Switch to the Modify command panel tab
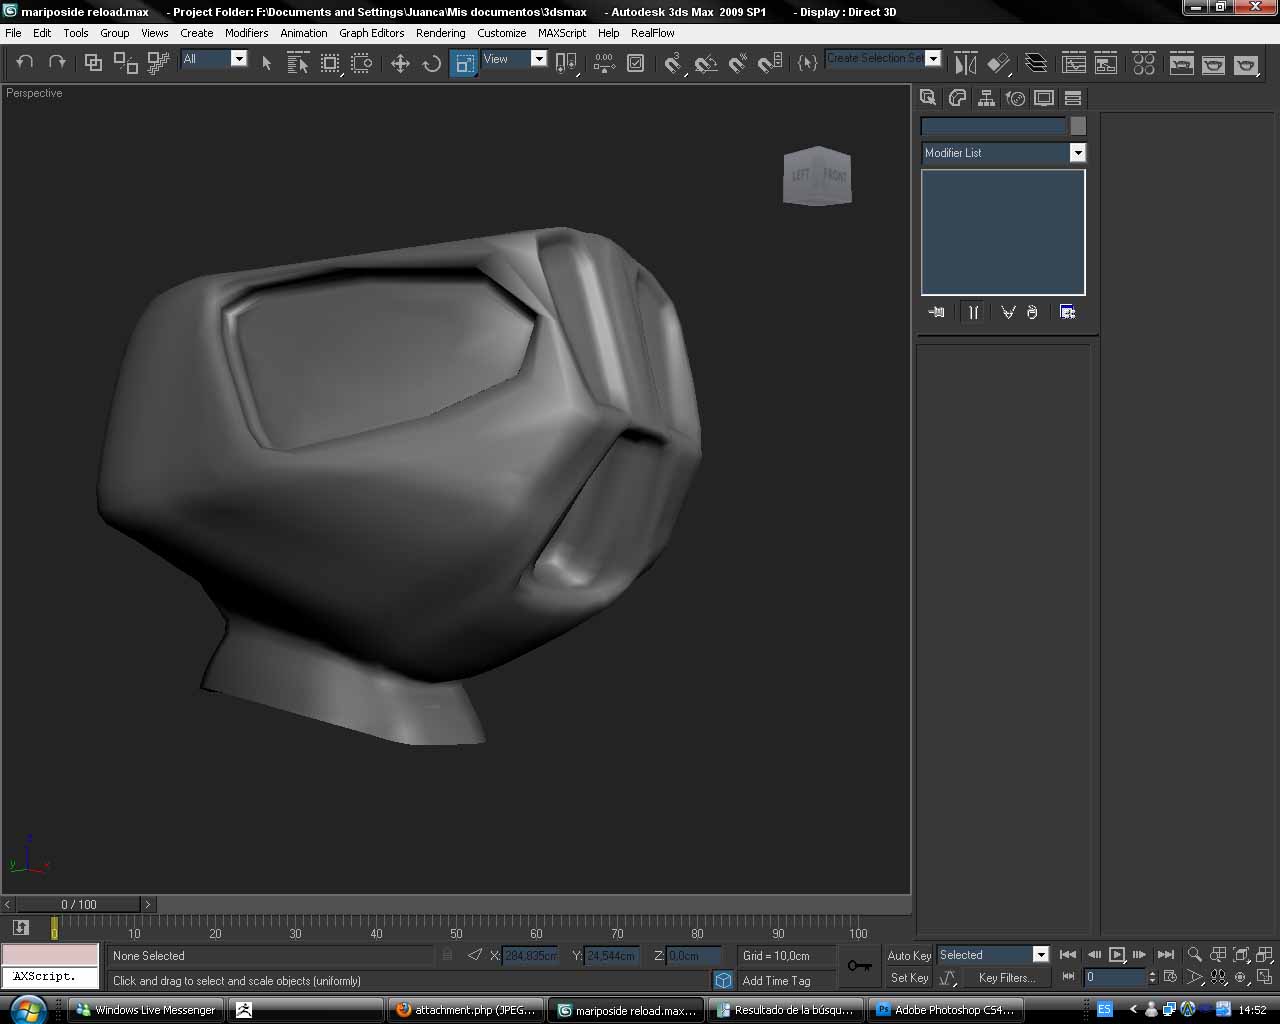The image size is (1280, 1024). point(957,98)
